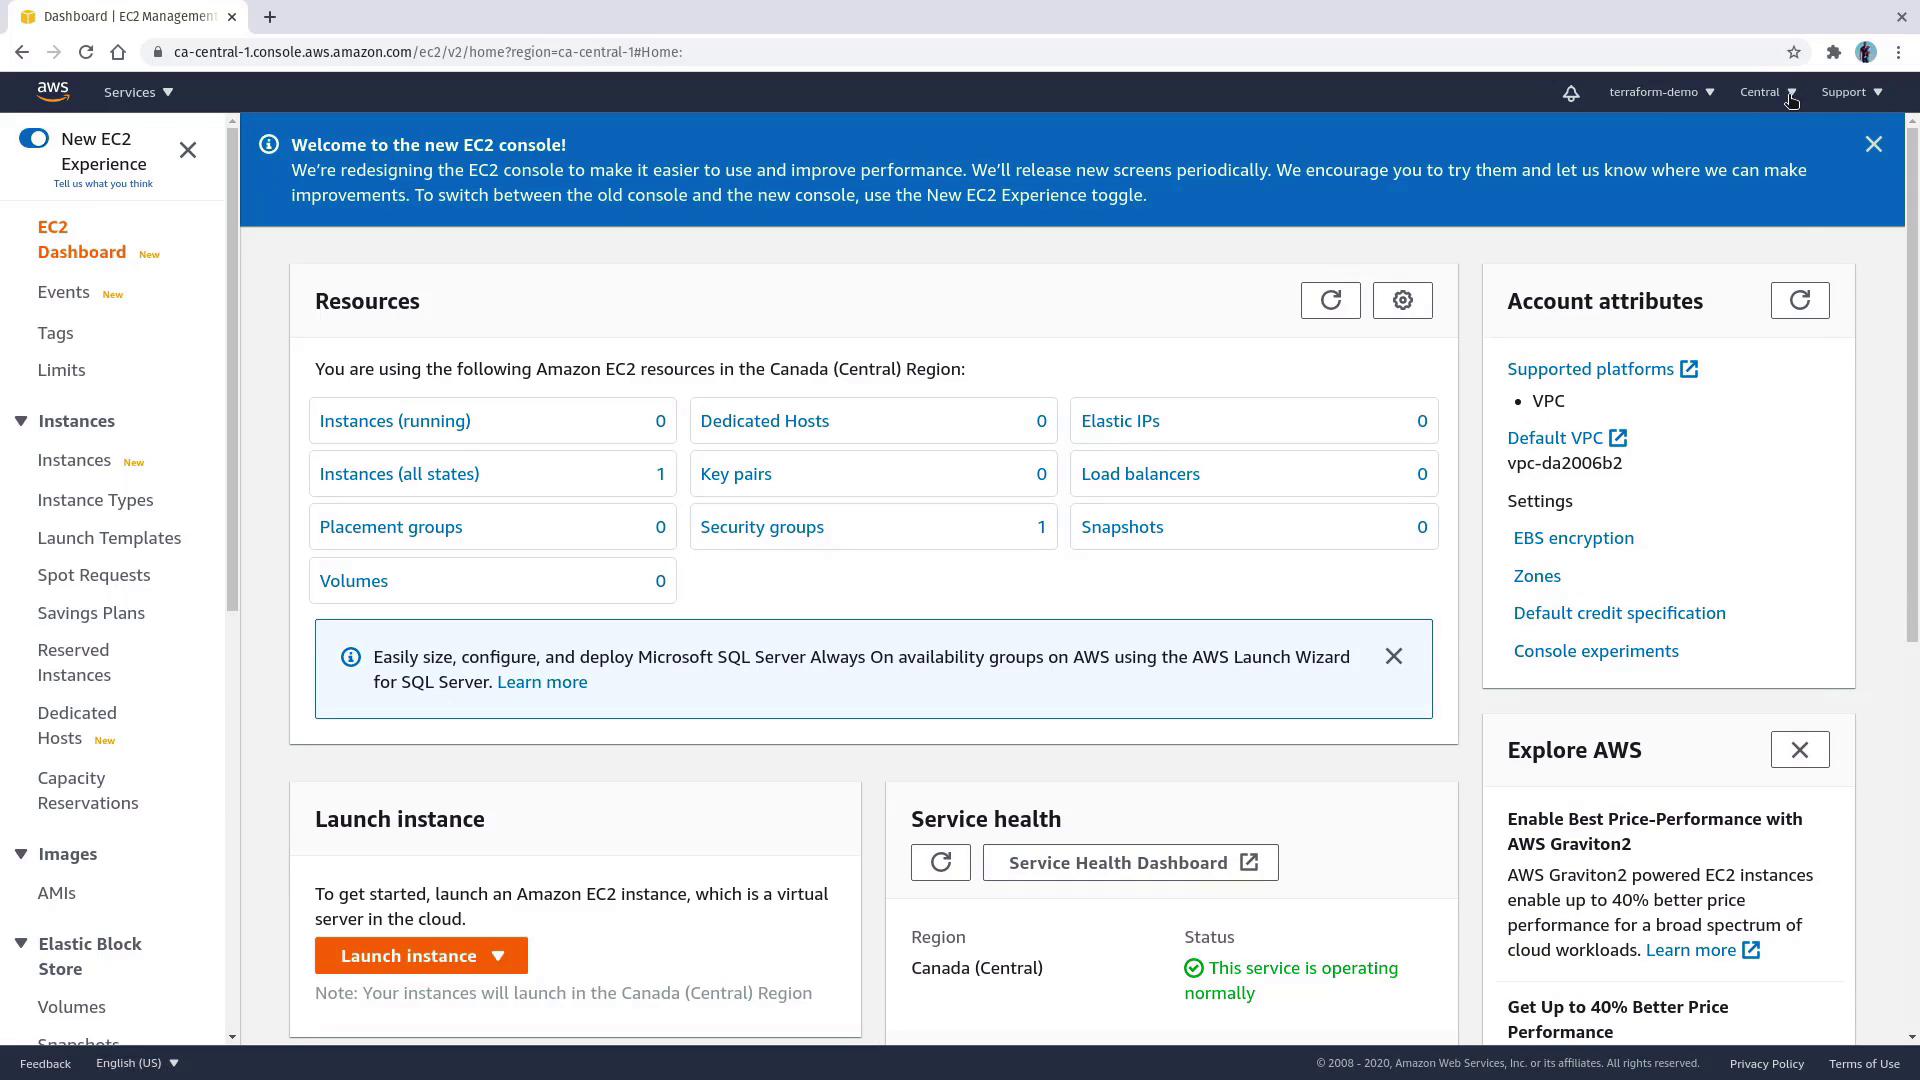This screenshot has height=1080, width=1920.
Task: Refresh the Service health section
Action: pyautogui.click(x=940, y=863)
